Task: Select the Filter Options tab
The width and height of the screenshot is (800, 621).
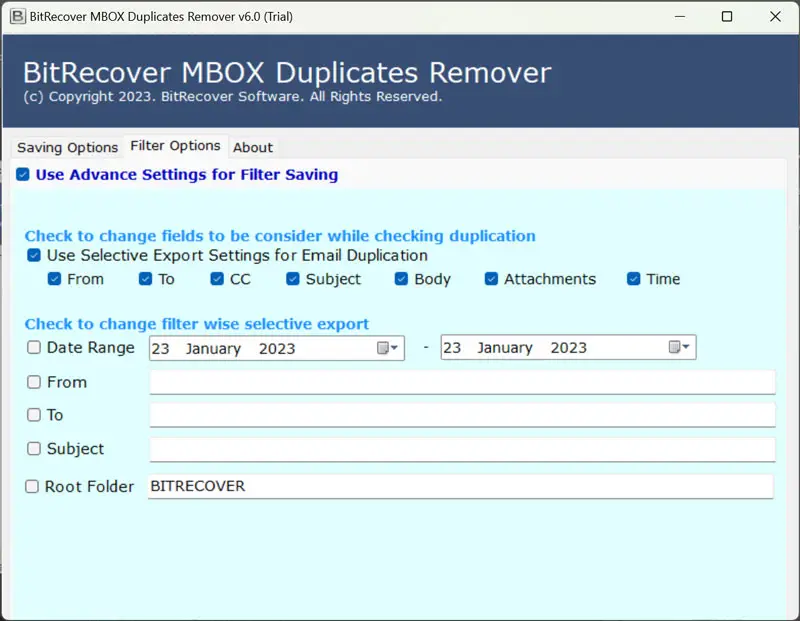Action: tap(176, 146)
